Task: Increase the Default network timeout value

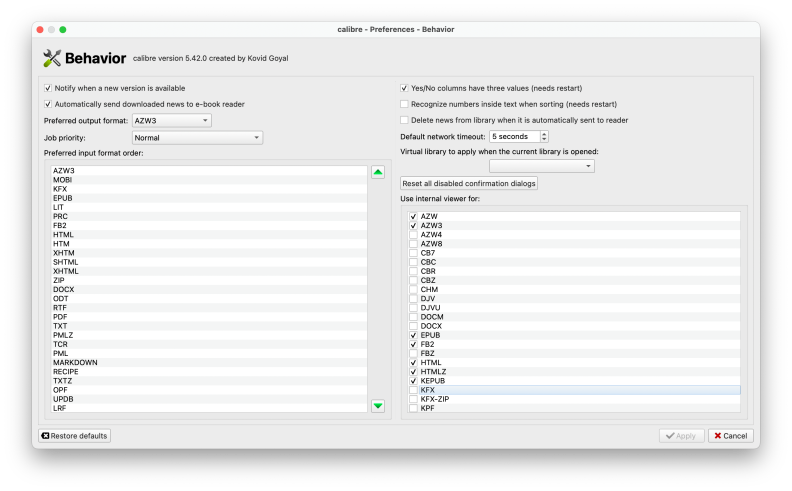Action: point(544,134)
